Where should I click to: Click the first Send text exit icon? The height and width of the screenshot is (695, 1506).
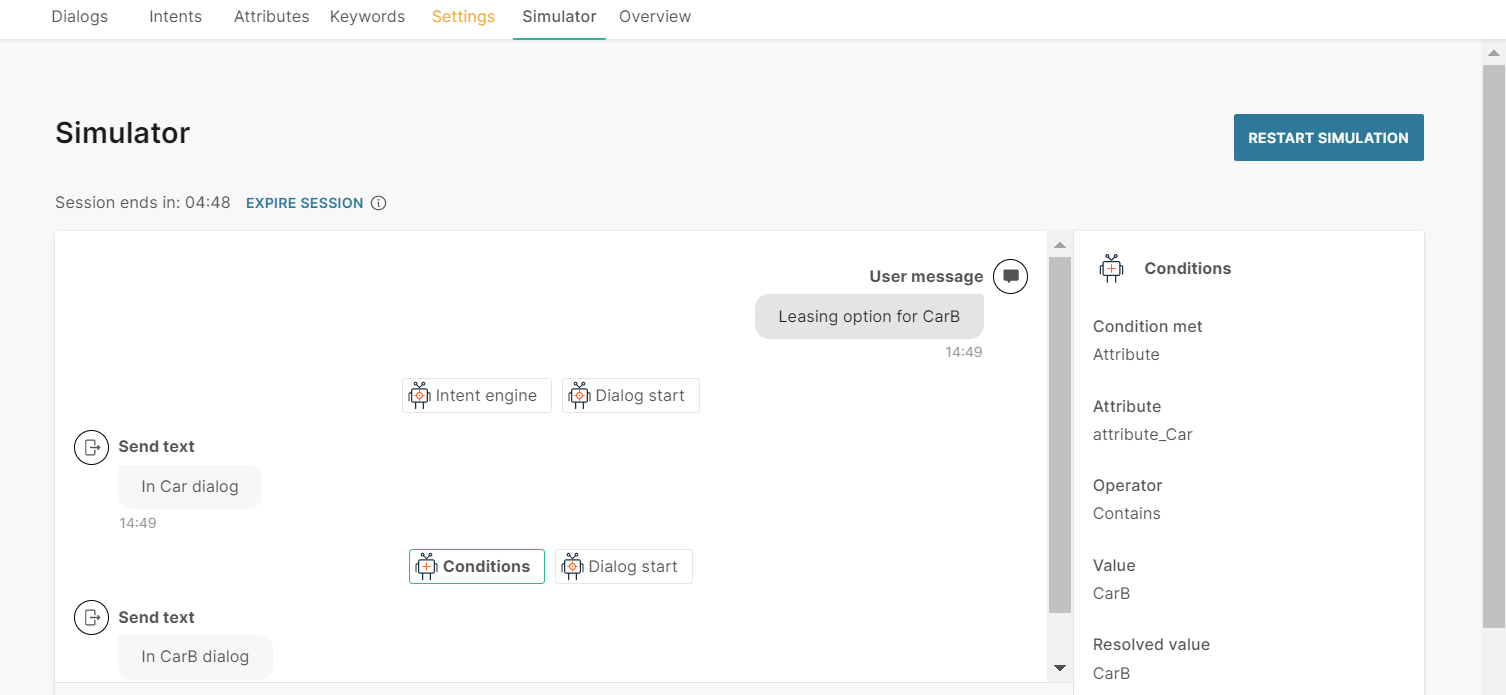tap(91, 447)
